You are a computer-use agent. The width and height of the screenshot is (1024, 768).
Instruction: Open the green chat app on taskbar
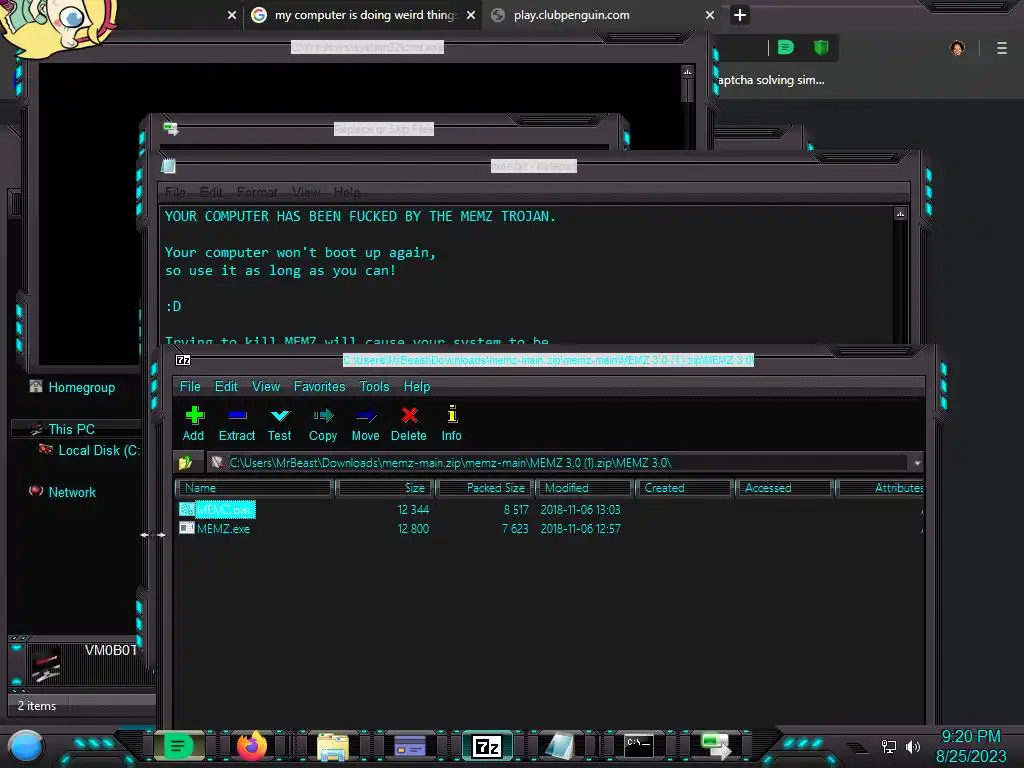[177, 745]
